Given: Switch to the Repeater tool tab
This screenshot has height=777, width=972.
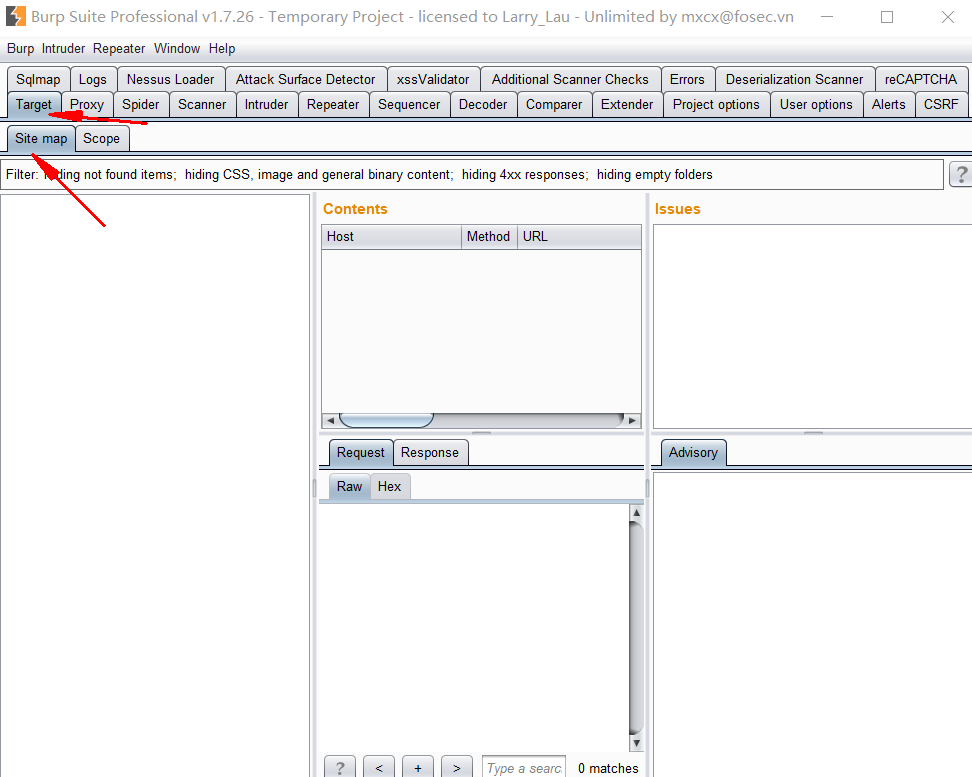Looking at the screenshot, I should (333, 104).
